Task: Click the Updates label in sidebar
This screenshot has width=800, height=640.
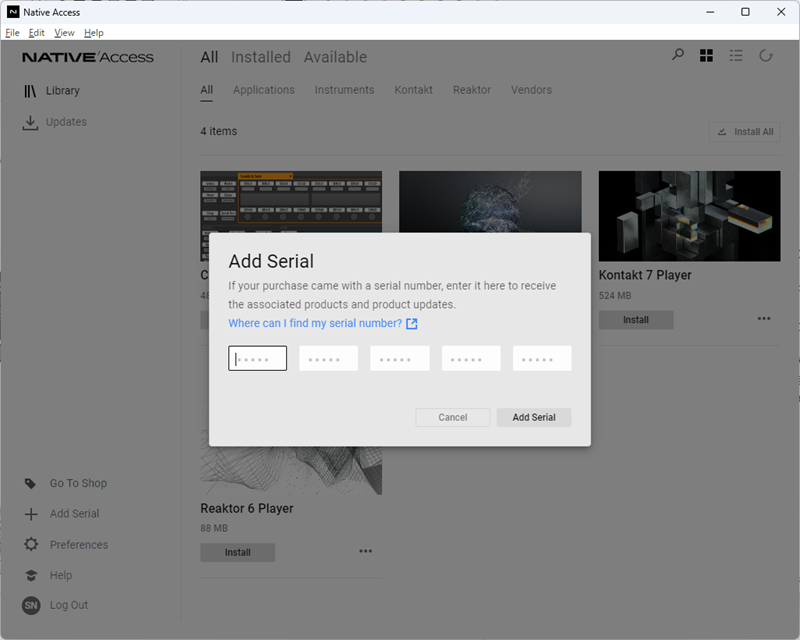Action: click(66, 122)
